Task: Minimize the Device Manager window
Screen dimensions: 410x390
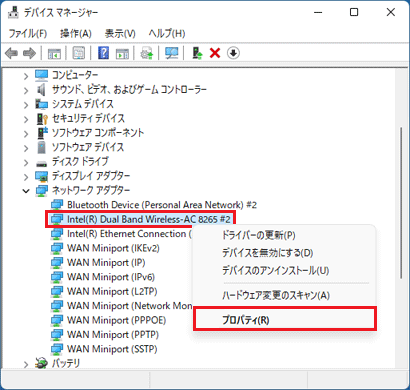Action: coord(318,12)
